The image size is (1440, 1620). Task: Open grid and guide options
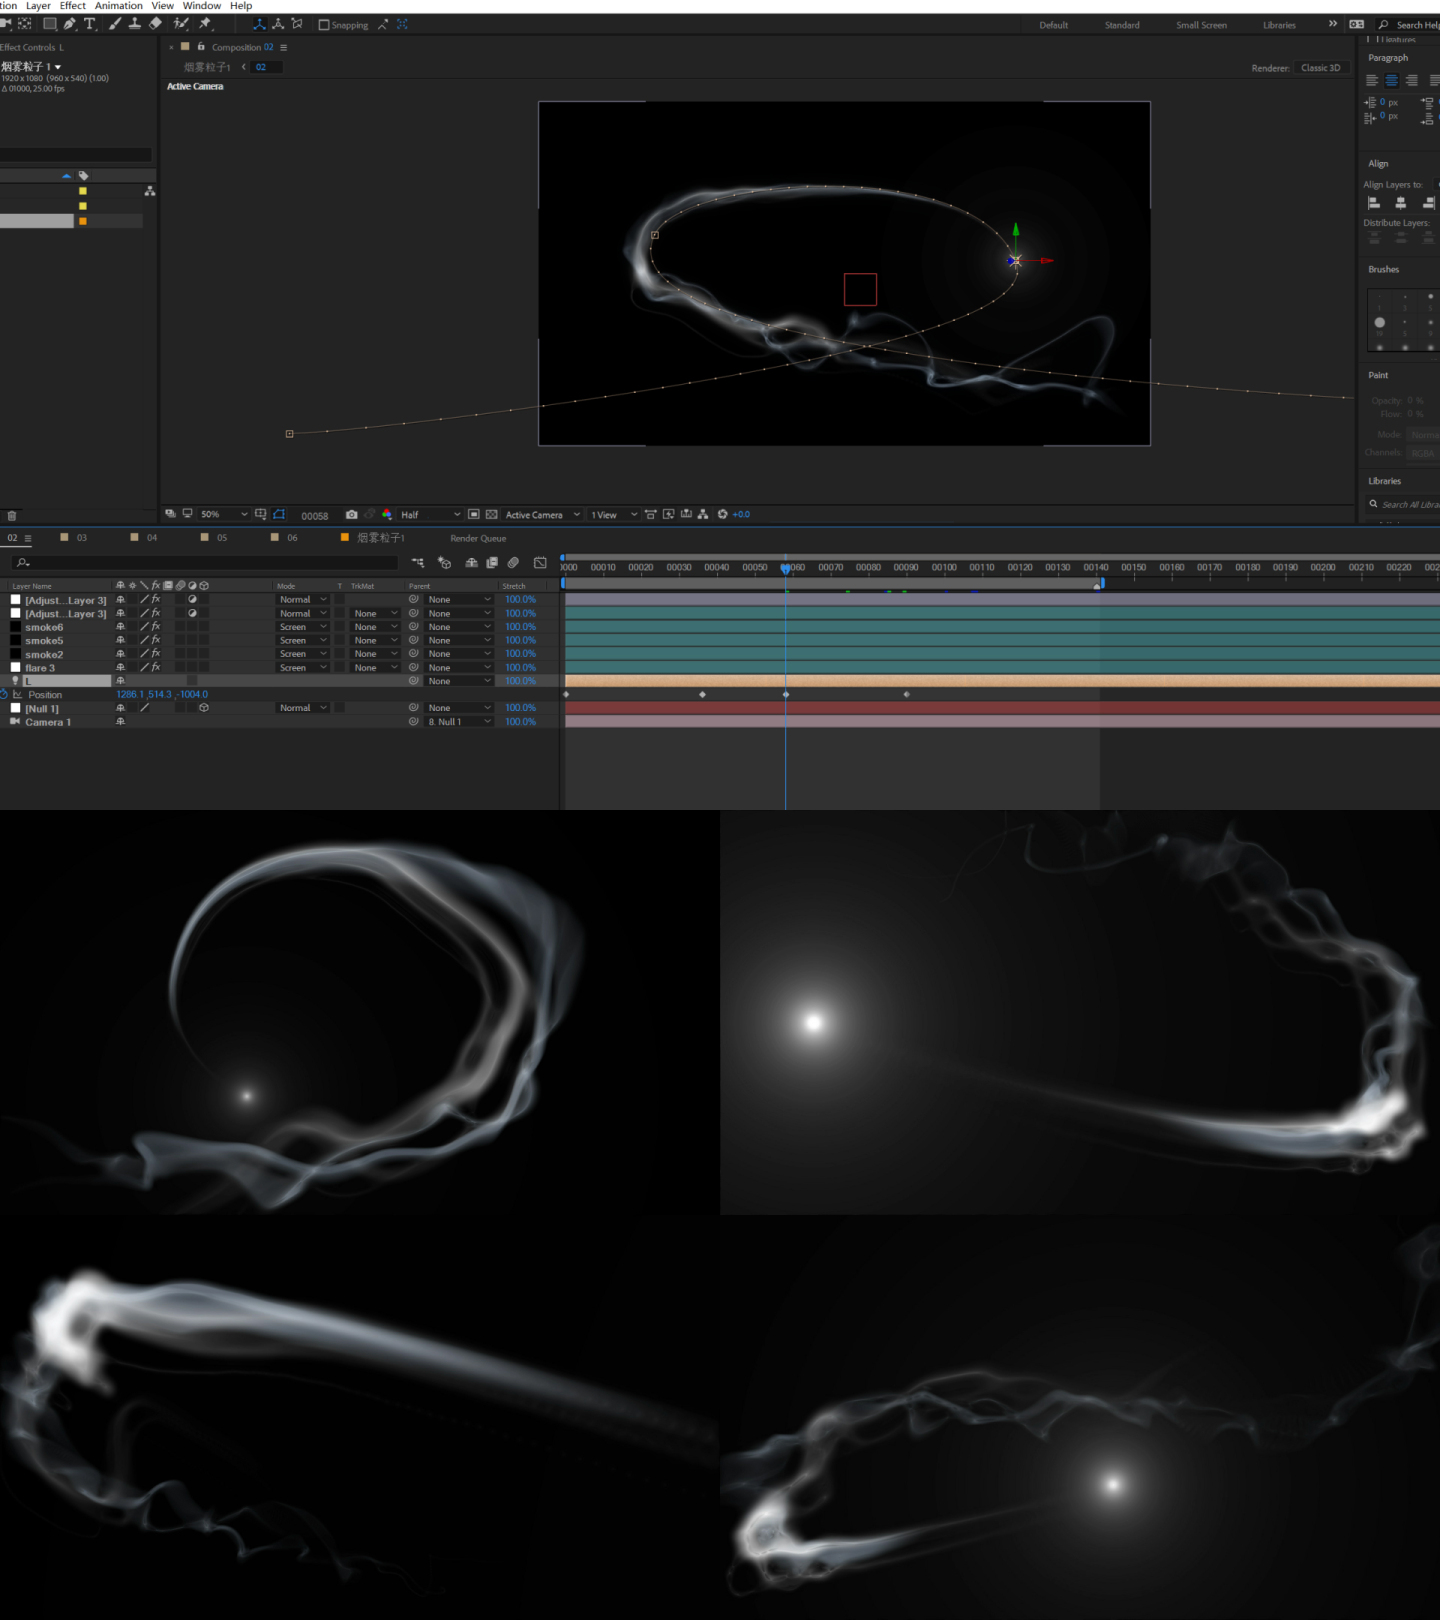[x=261, y=515]
